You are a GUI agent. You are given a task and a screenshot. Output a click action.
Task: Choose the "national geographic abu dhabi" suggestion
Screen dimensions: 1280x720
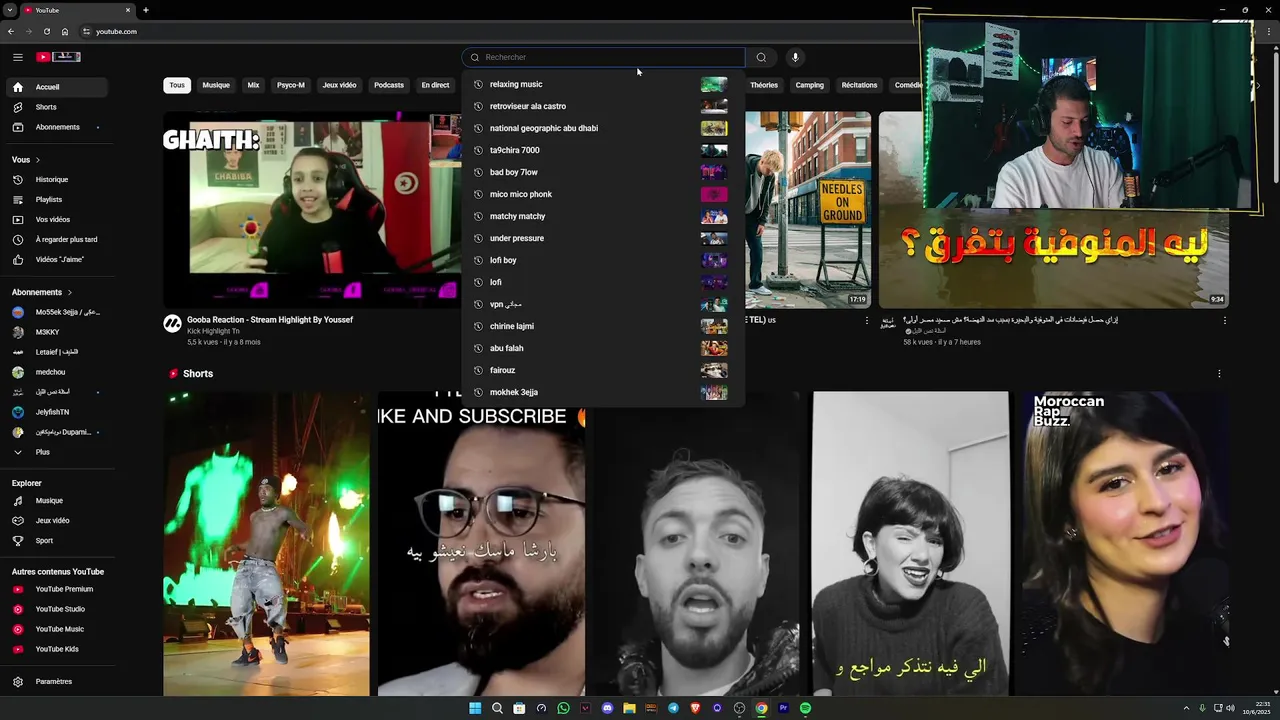(603, 128)
